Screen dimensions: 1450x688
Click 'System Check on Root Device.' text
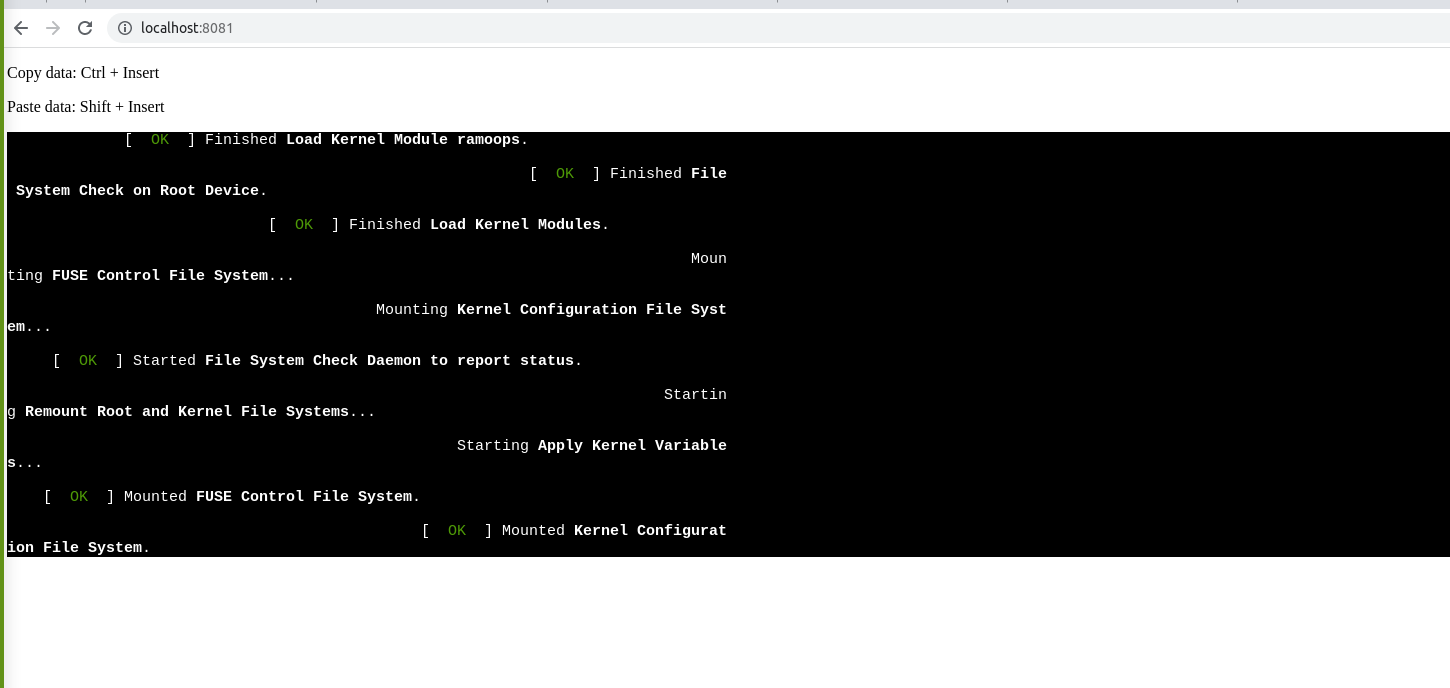click(141, 191)
